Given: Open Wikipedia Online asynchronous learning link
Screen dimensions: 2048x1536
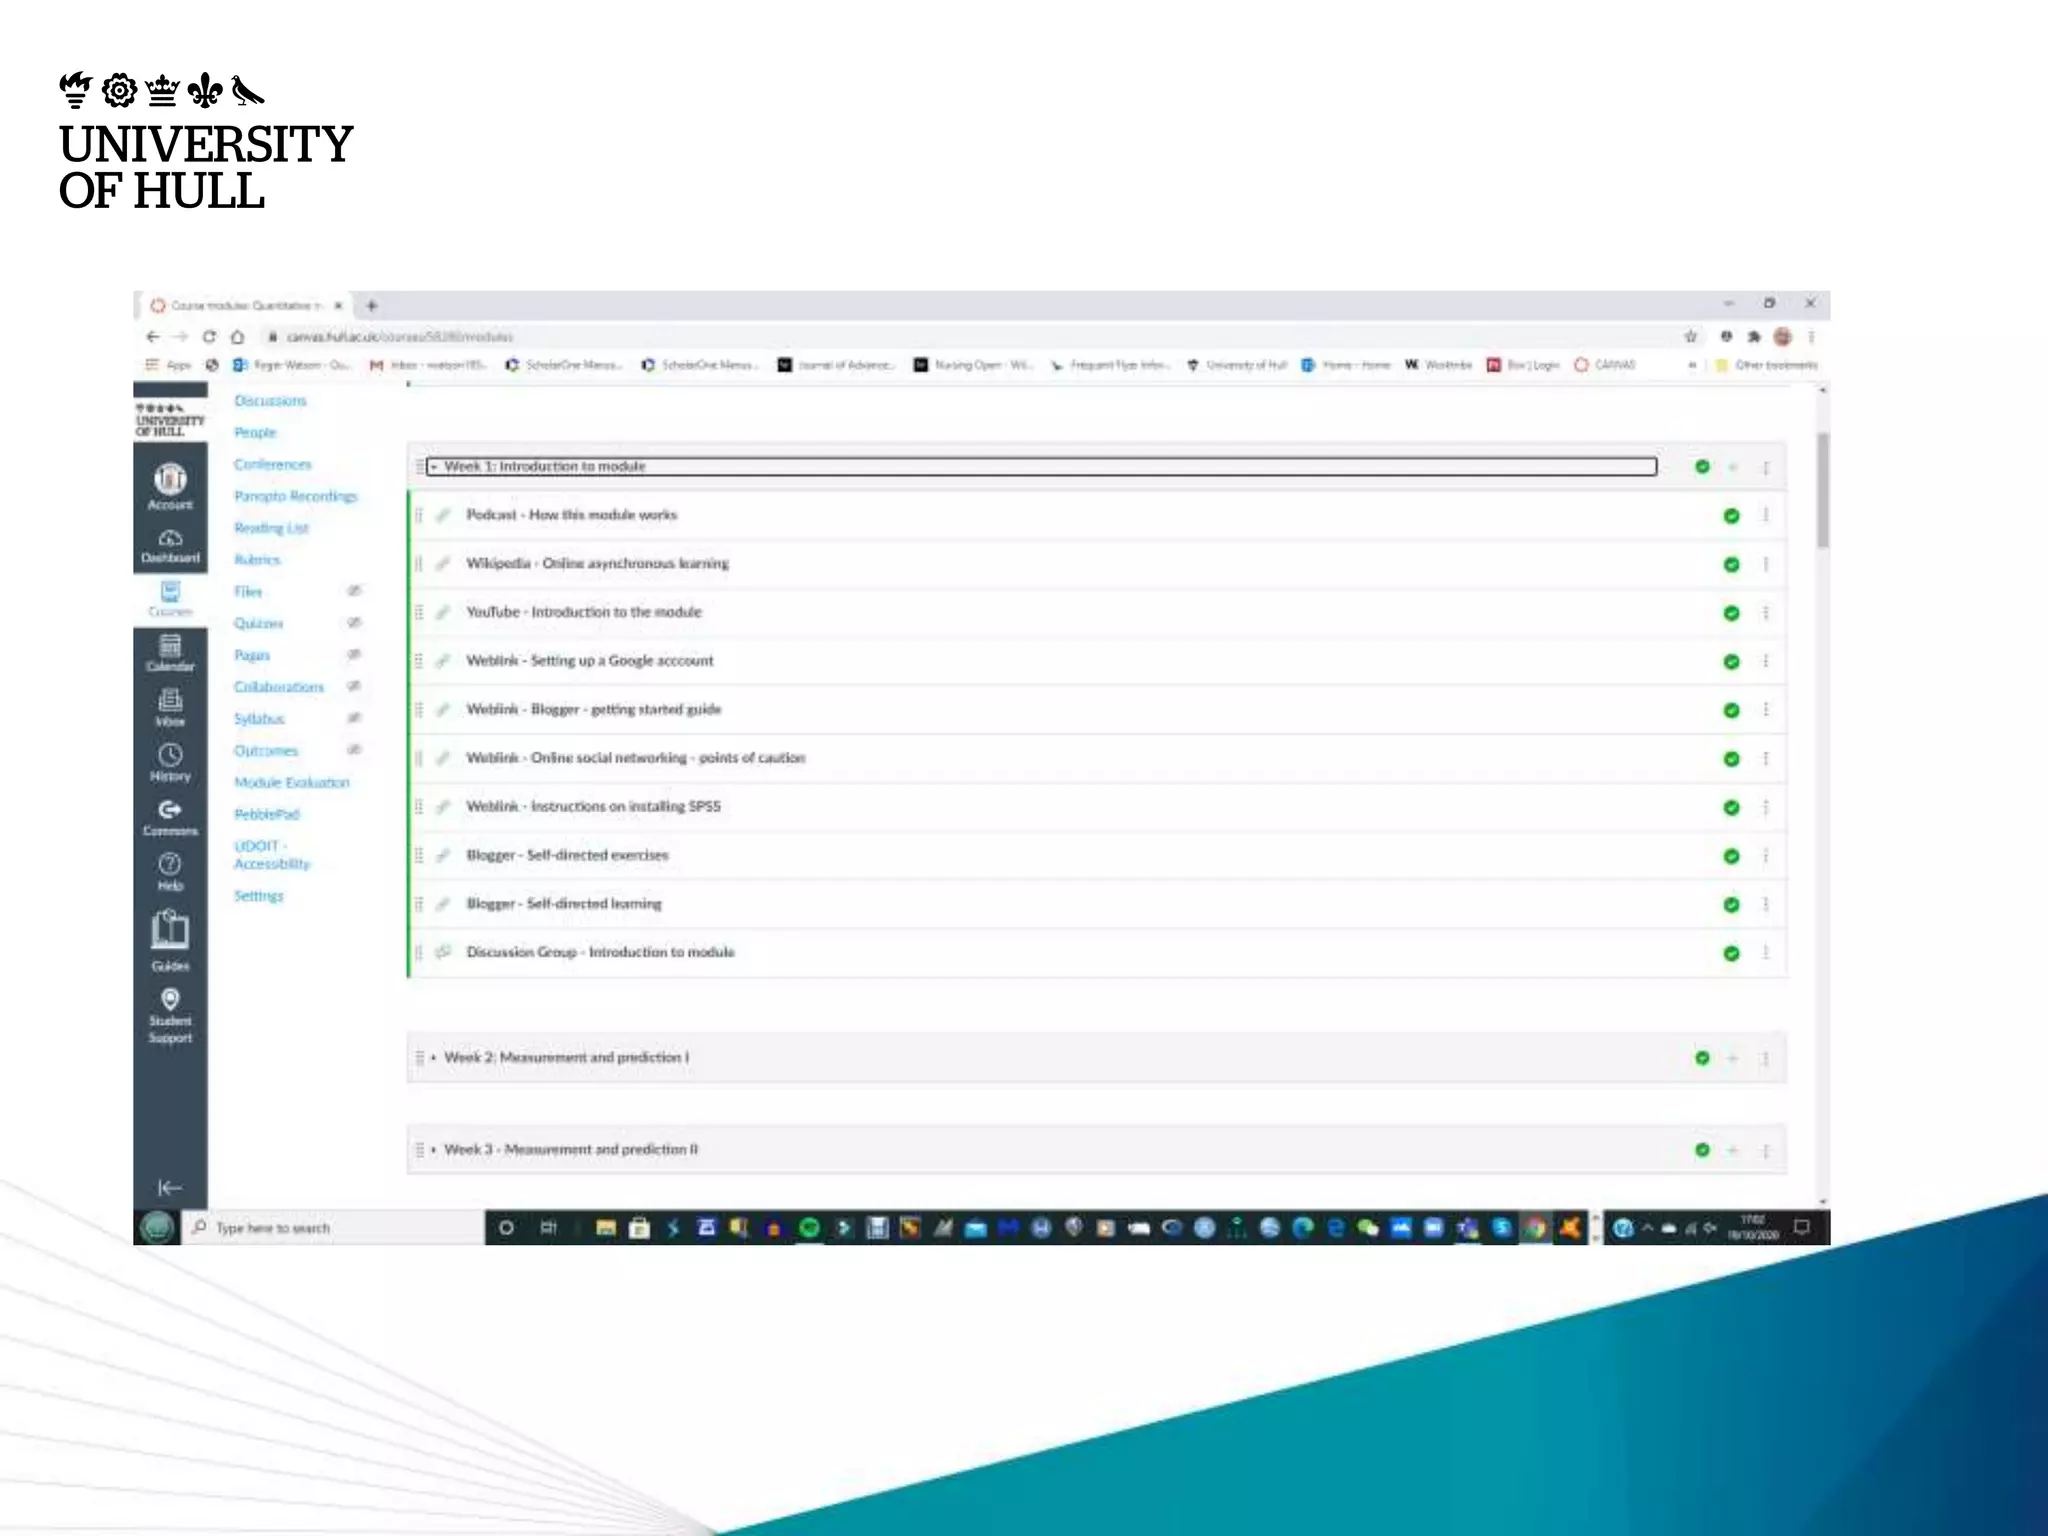Looking at the screenshot, I should (x=597, y=564).
